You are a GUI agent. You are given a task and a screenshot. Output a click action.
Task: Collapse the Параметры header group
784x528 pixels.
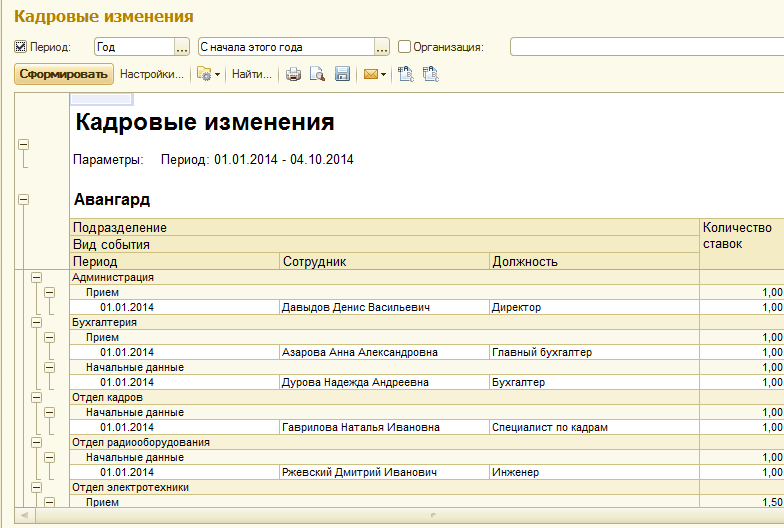(24, 144)
